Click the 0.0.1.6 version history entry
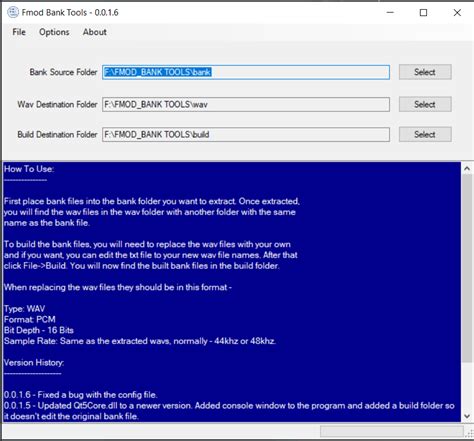The height and width of the screenshot is (441, 474). click(x=81, y=395)
